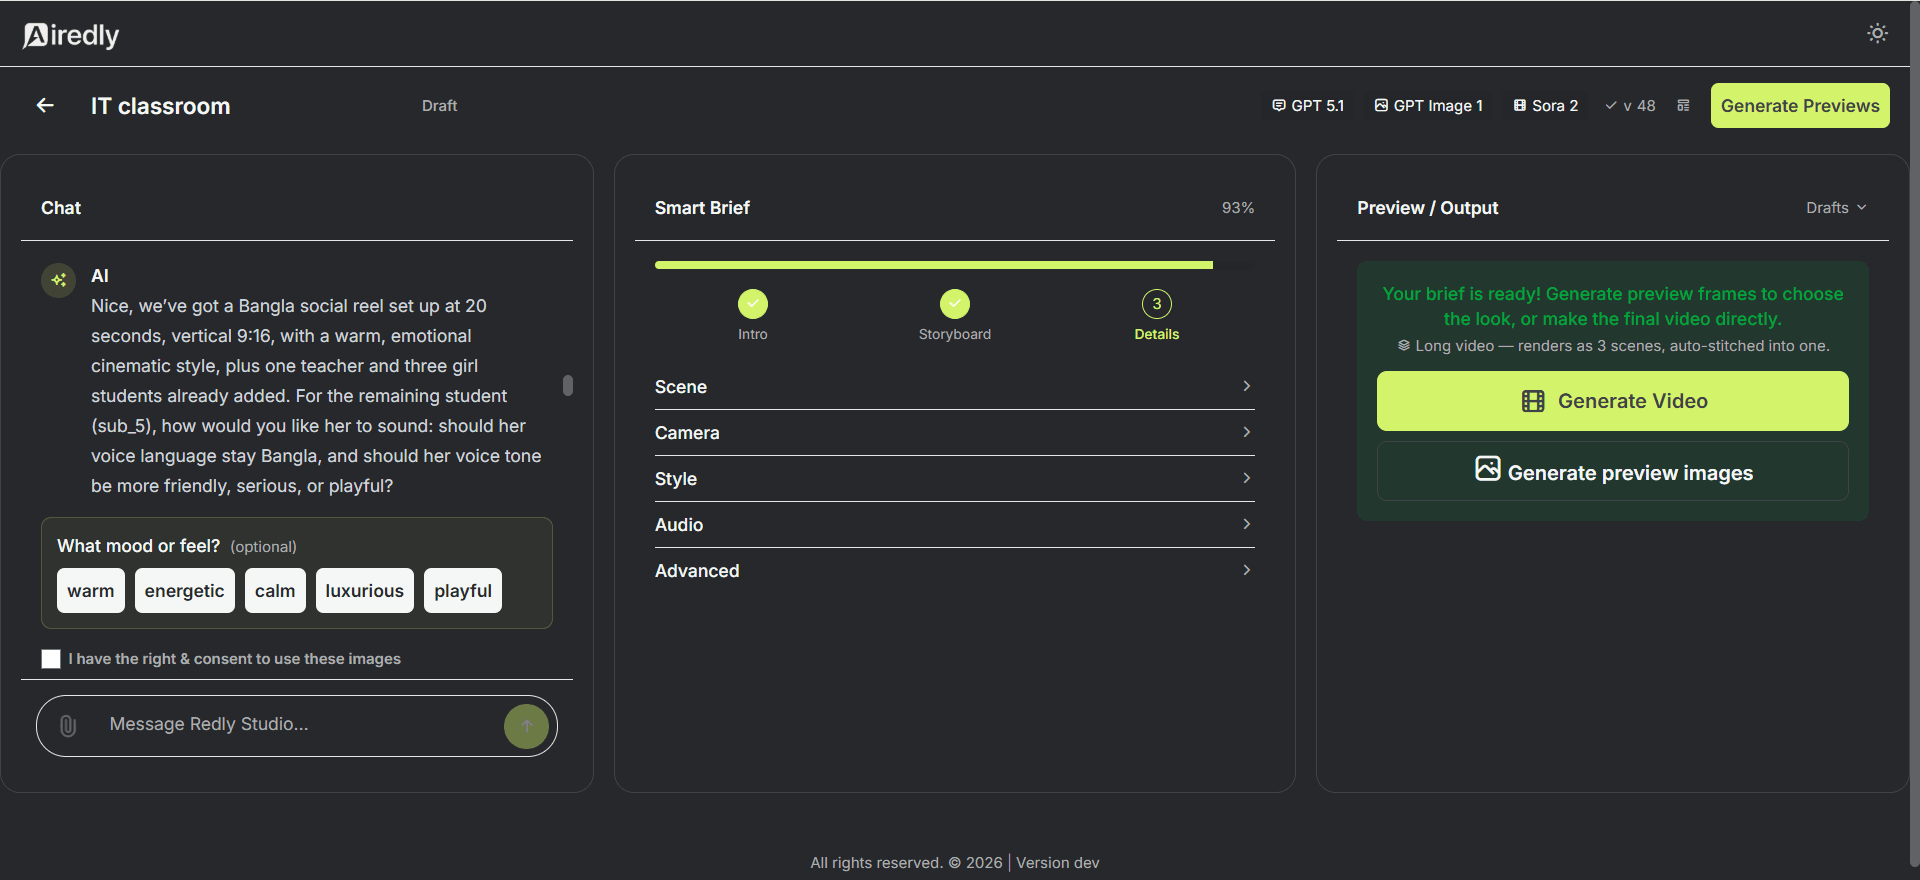Toggle the light/dark theme sun icon
Screen dimensions: 1920x880
click(x=1877, y=33)
